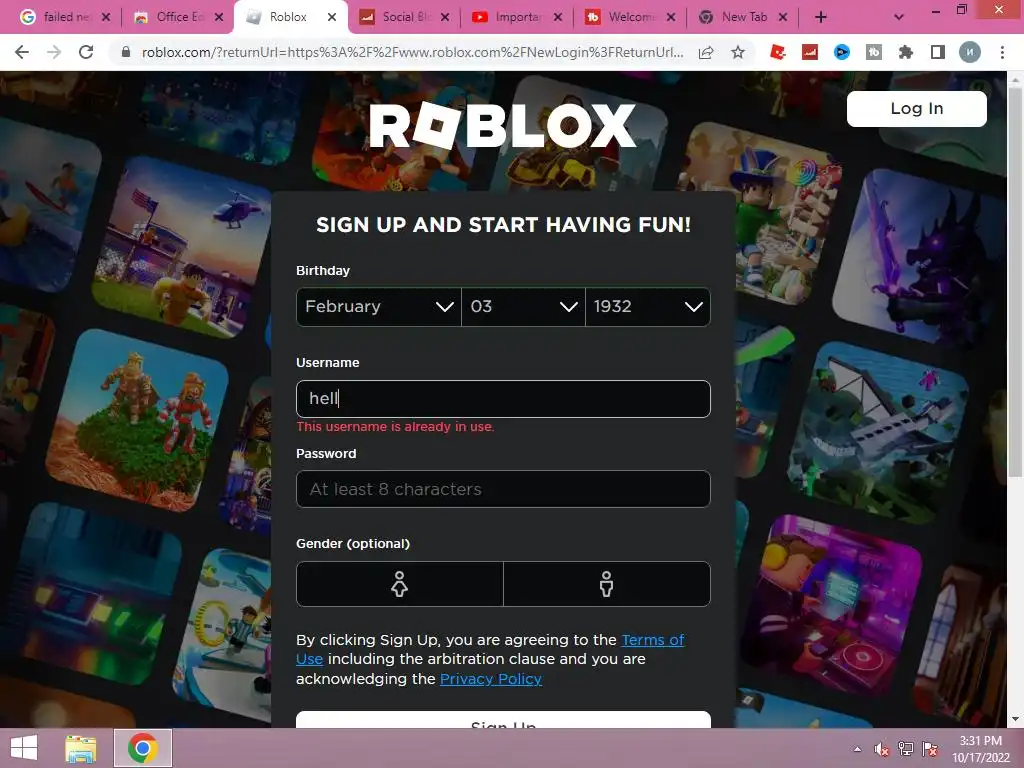Click the Chrome icon in the taskbar

142,748
